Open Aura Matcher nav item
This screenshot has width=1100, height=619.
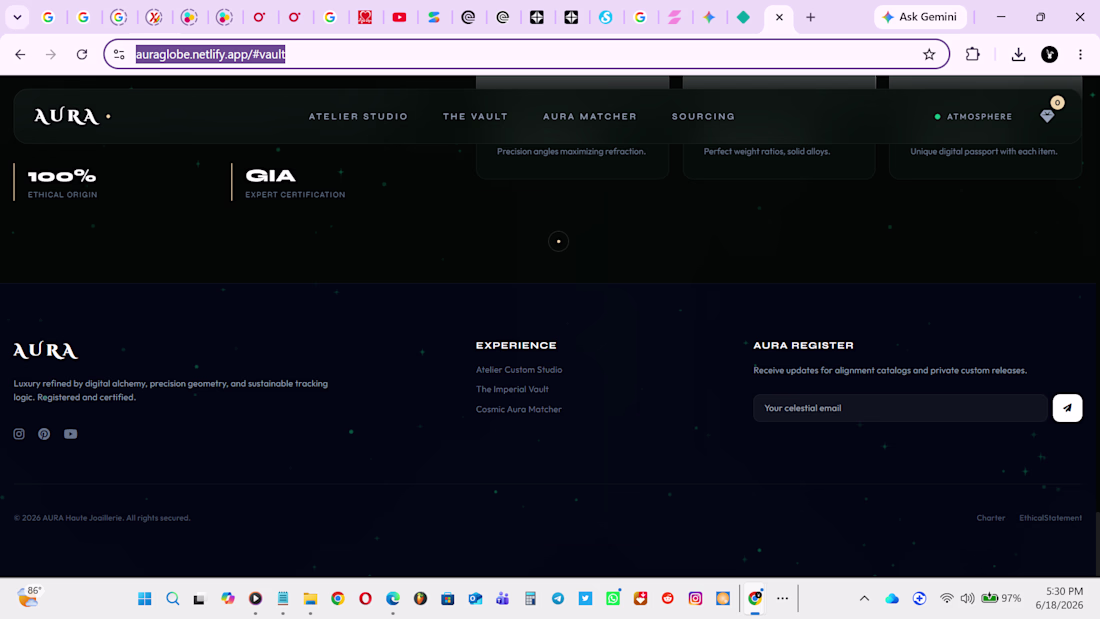pyautogui.click(x=590, y=117)
